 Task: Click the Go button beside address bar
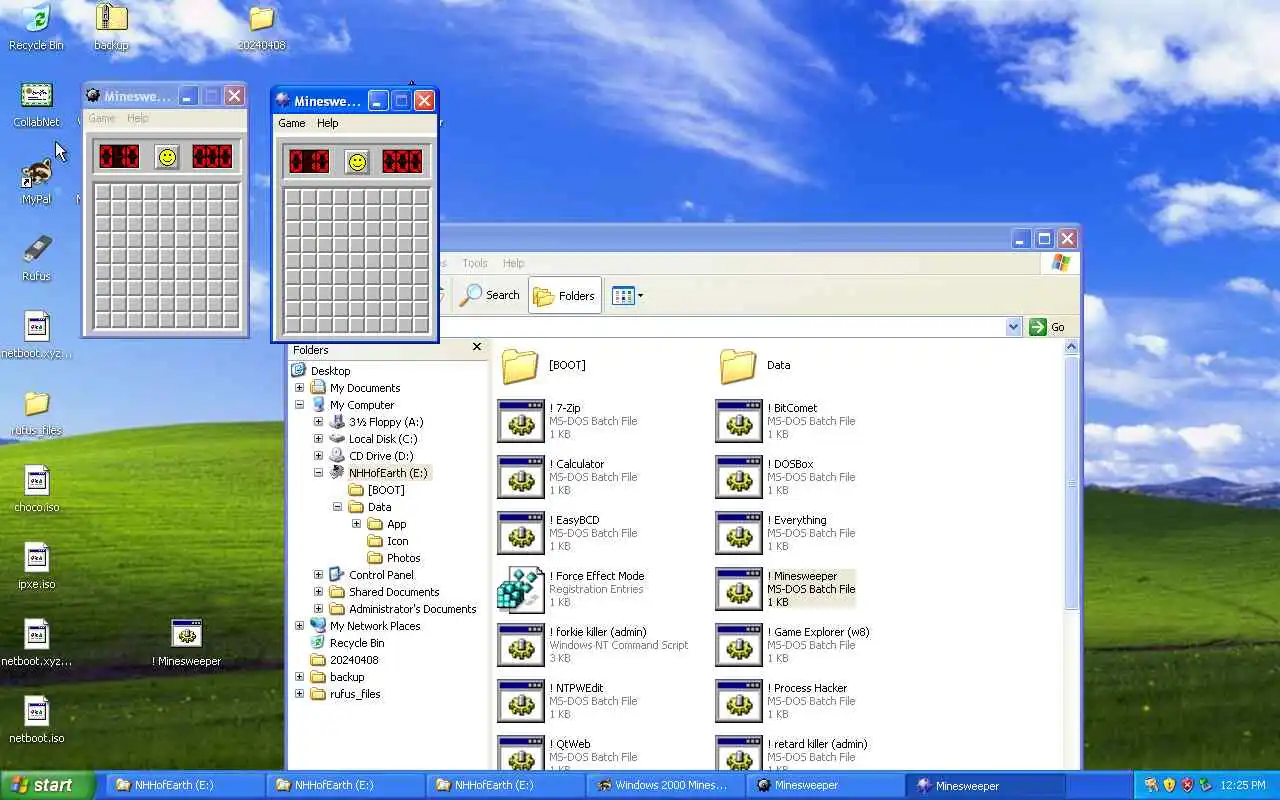pos(1048,327)
